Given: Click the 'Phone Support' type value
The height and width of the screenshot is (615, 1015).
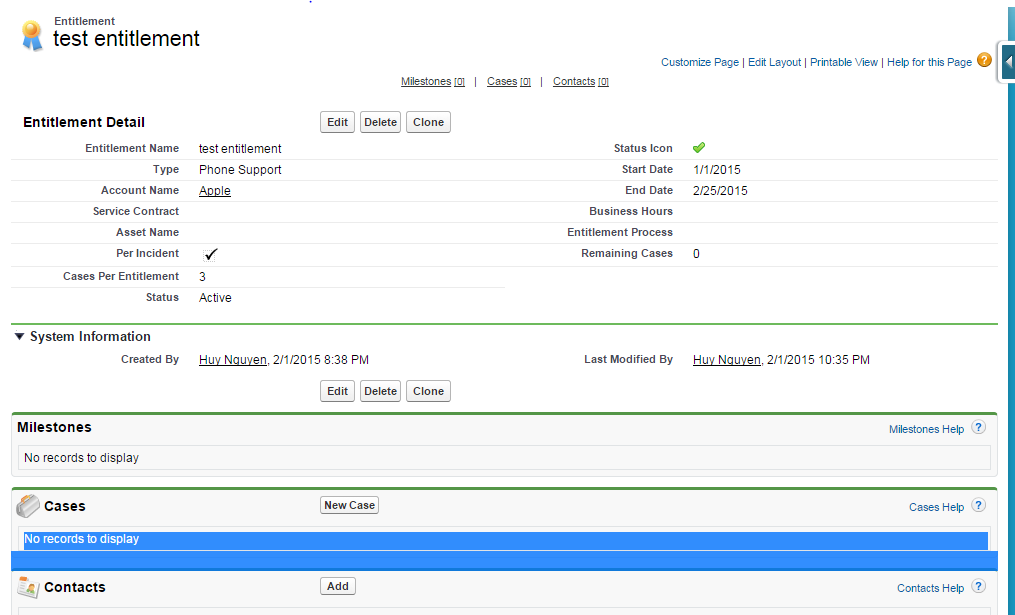Looking at the screenshot, I should click(x=240, y=170).
